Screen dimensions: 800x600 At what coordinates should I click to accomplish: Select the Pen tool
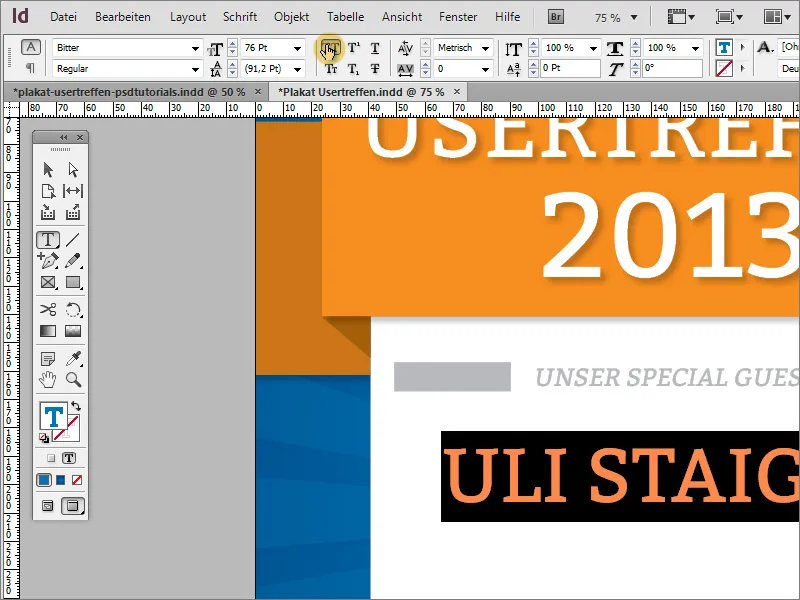[46, 262]
